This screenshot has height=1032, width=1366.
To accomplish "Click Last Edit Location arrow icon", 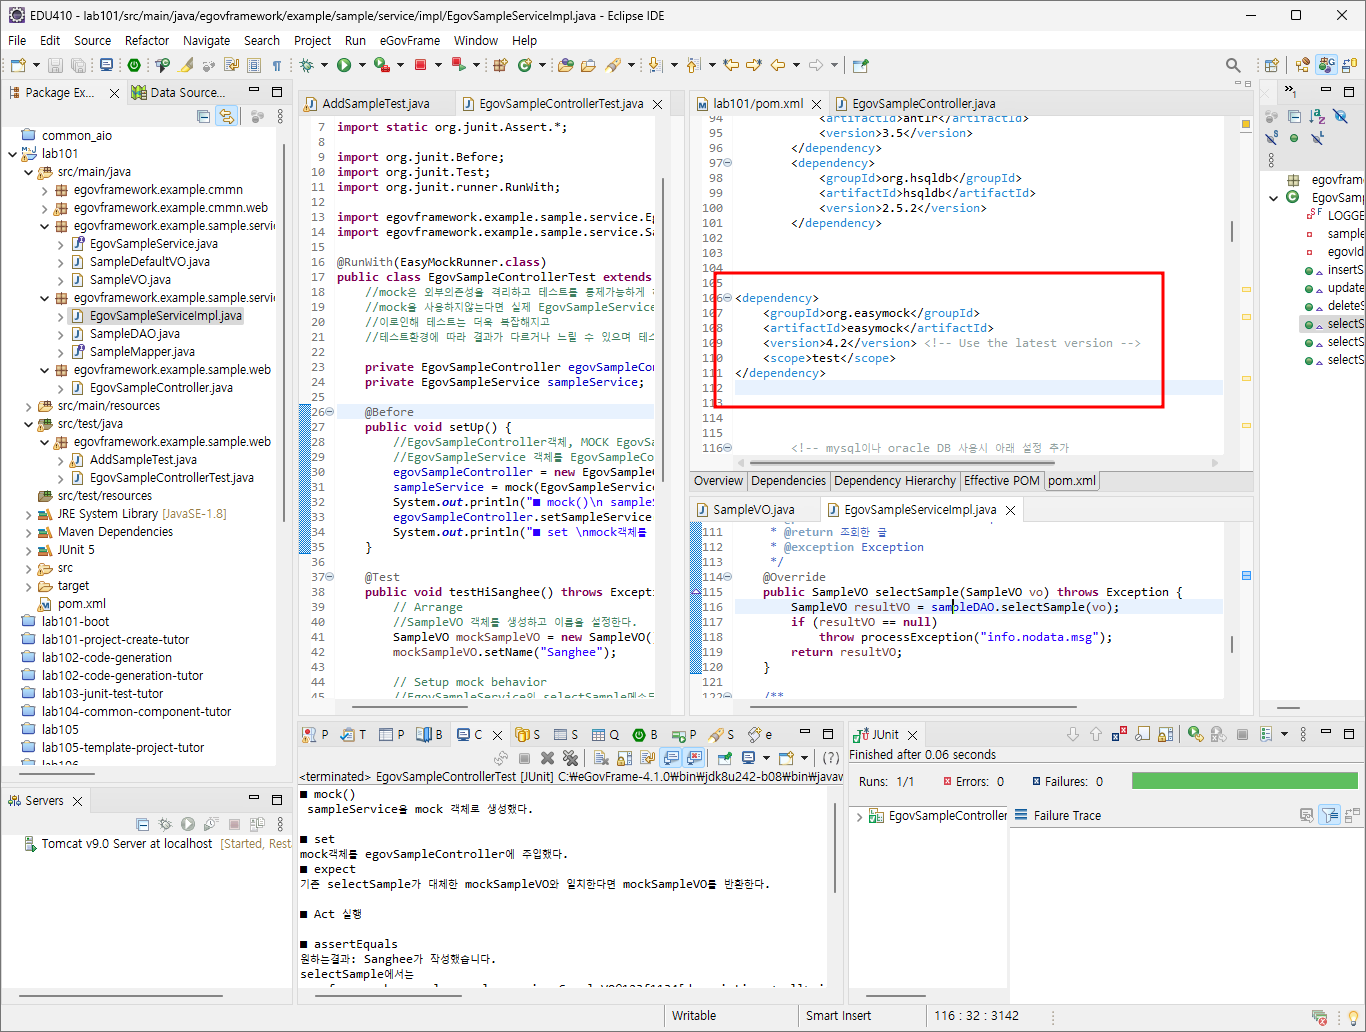I will coord(731,65).
